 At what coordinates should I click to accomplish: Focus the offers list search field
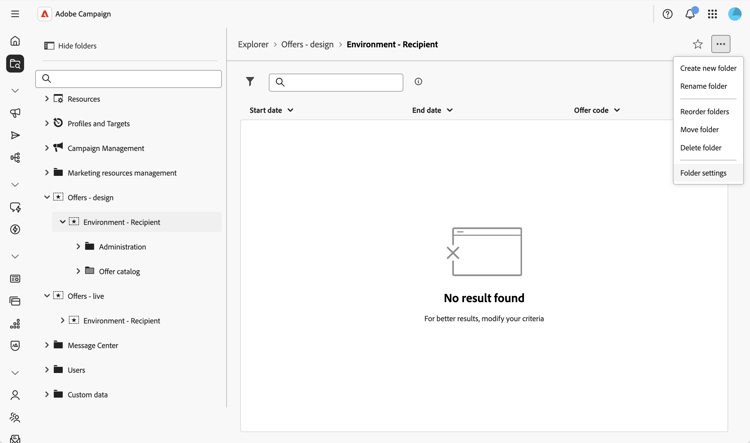336,82
